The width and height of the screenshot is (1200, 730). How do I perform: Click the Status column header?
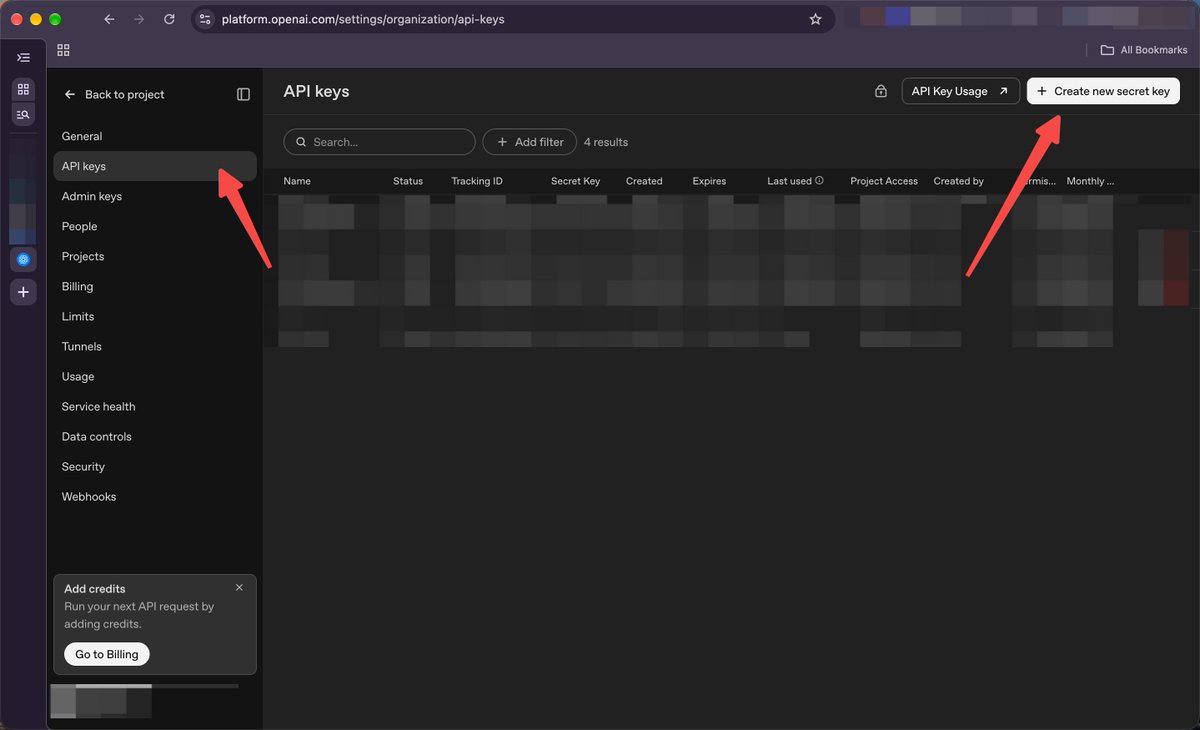tap(408, 181)
